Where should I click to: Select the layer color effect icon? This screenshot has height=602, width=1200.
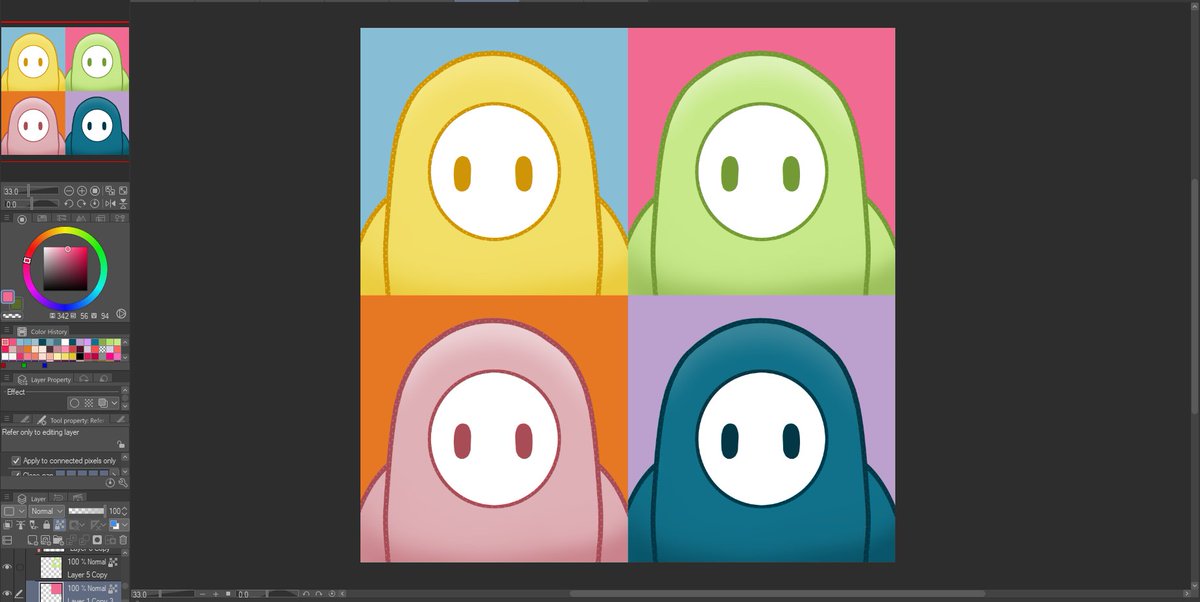(x=102, y=403)
